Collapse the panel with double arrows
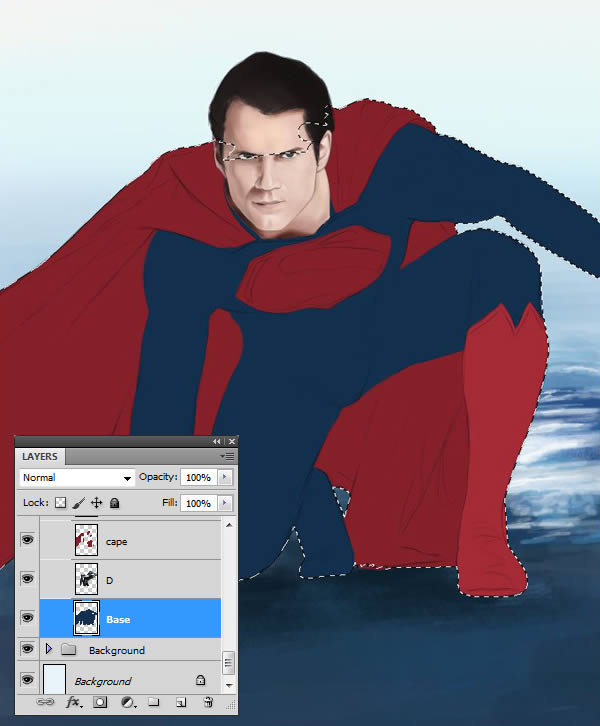The height and width of the screenshot is (726, 600). click(217, 441)
